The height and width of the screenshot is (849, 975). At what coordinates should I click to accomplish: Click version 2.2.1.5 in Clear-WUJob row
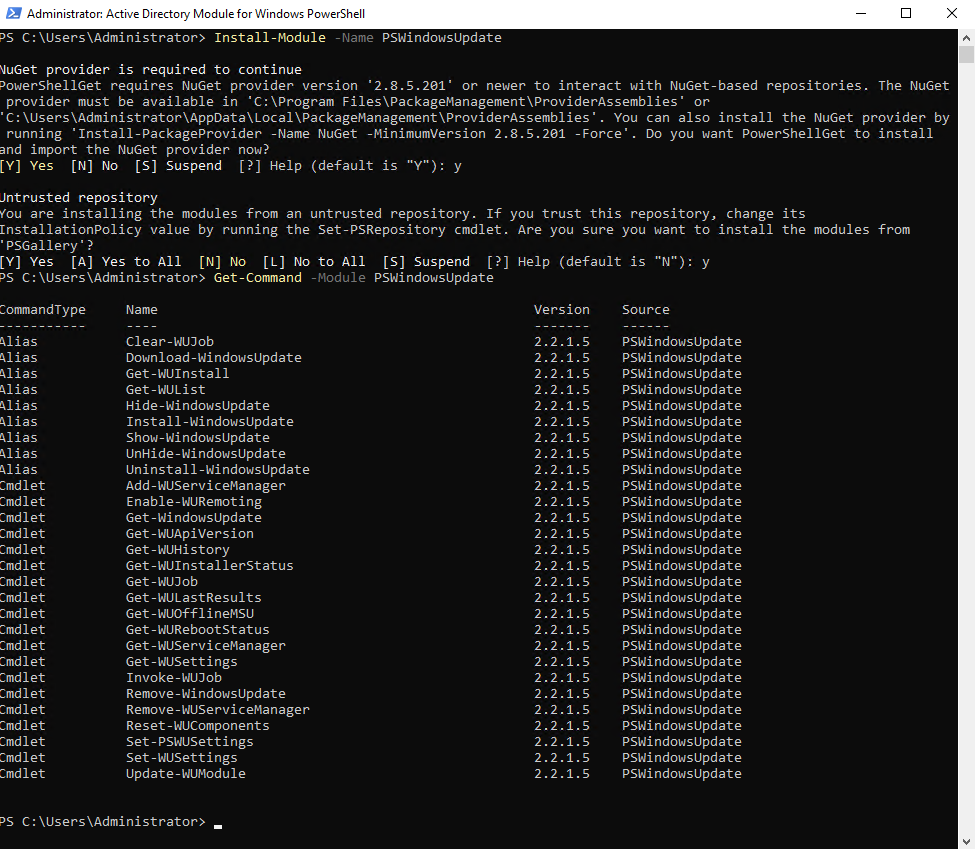coord(561,341)
